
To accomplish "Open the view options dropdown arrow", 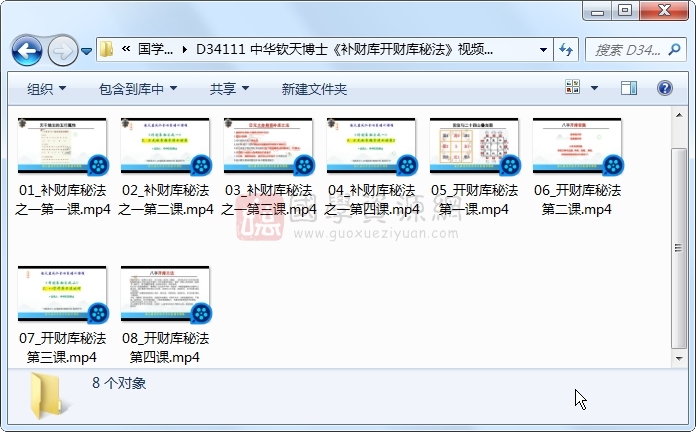I will tap(594, 88).
